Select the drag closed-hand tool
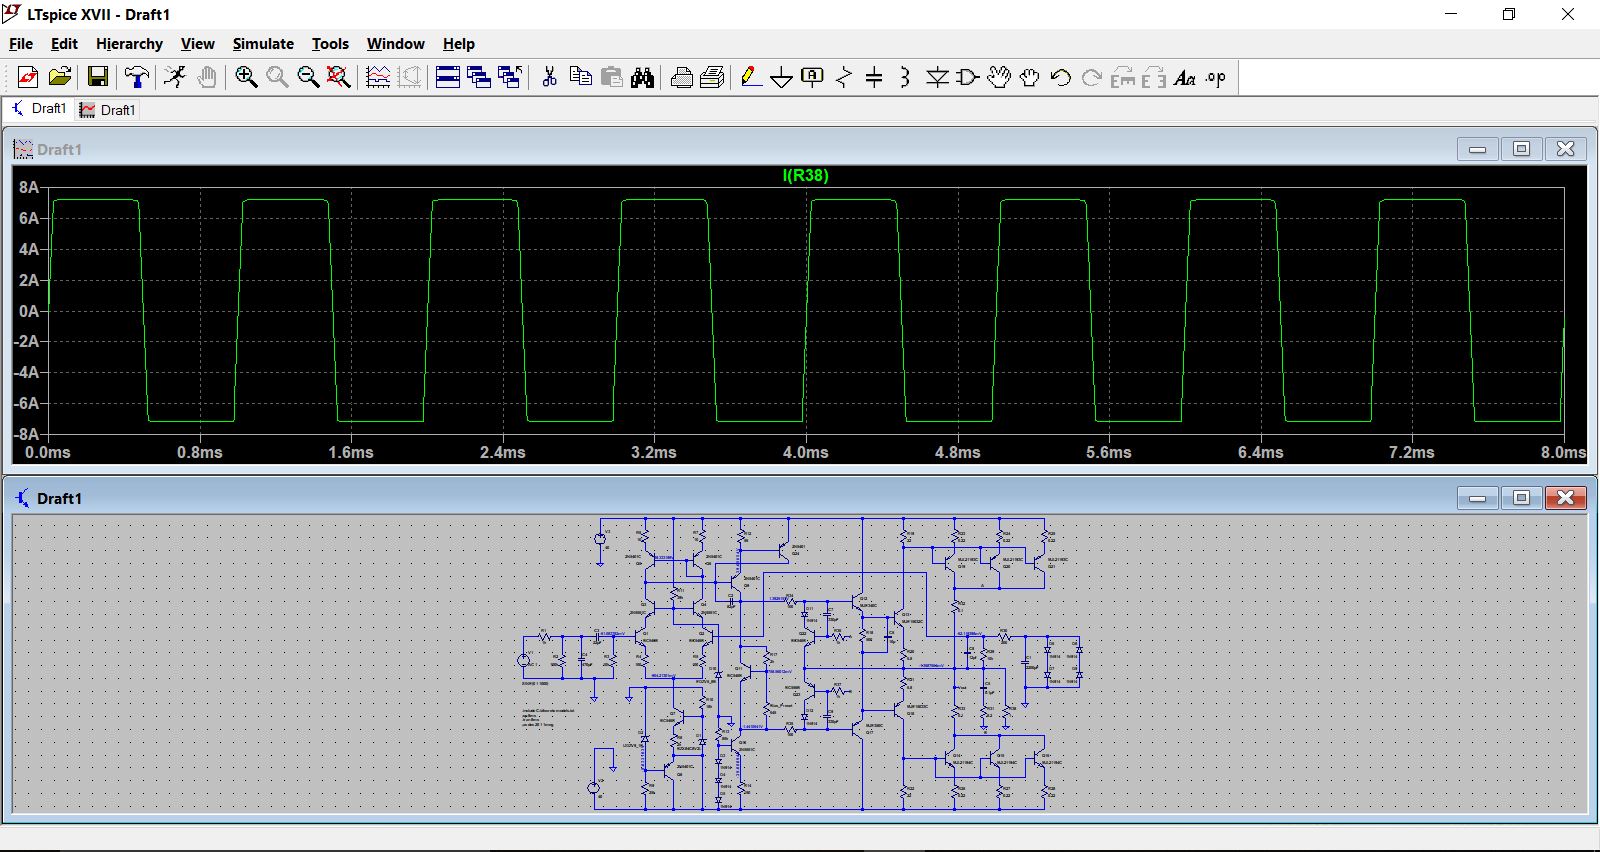 coord(1030,77)
